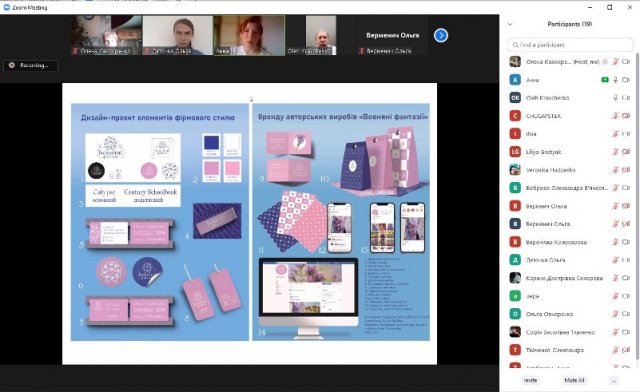Click the blue next-page arrow in video strip
Viewport: 640px width, 392px height.
click(x=440, y=36)
